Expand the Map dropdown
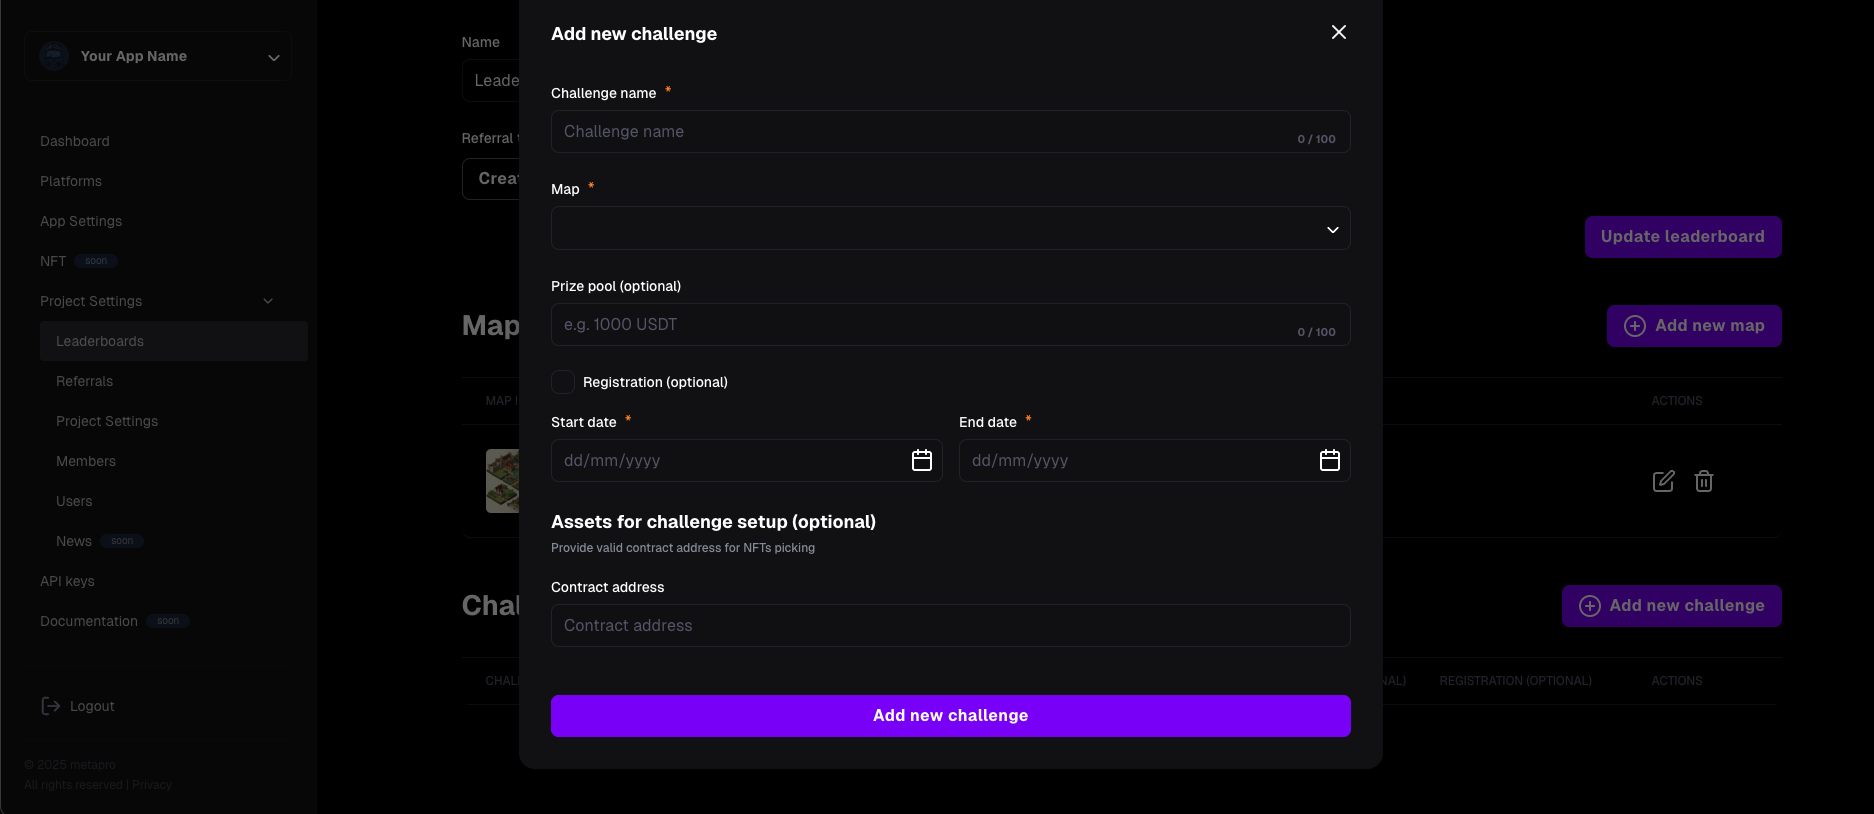Viewport: 1874px width, 814px height. [950, 228]
